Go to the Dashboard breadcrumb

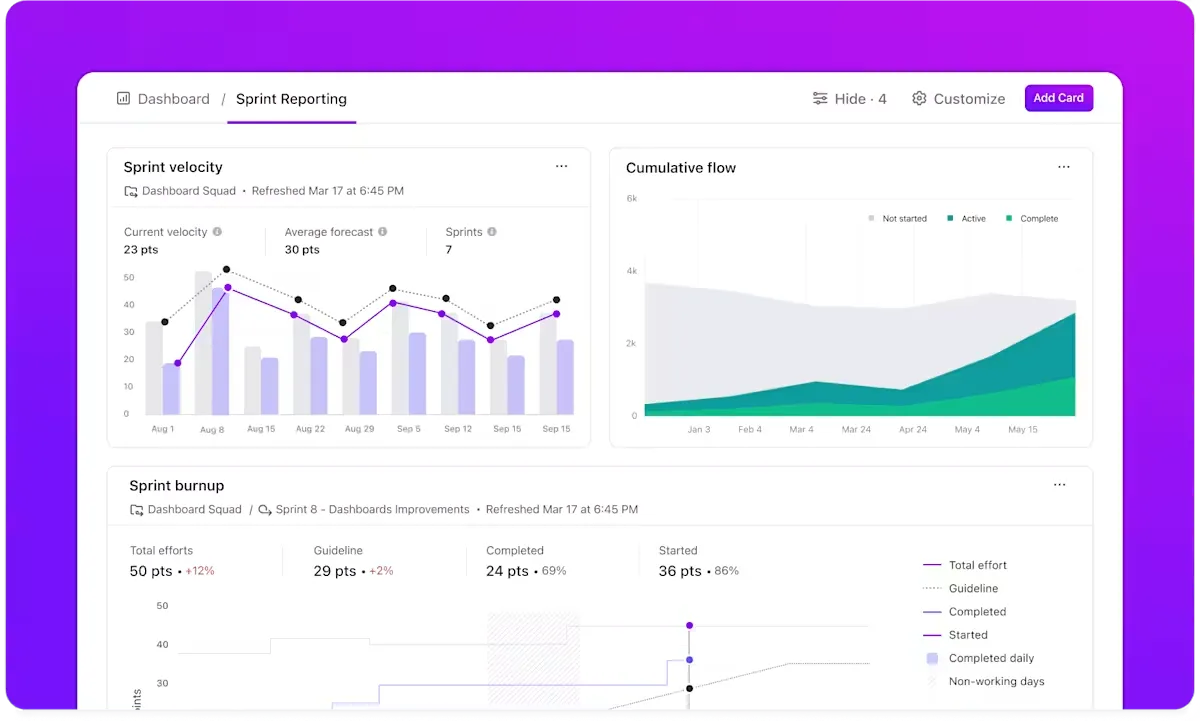[x=174, y=99]
